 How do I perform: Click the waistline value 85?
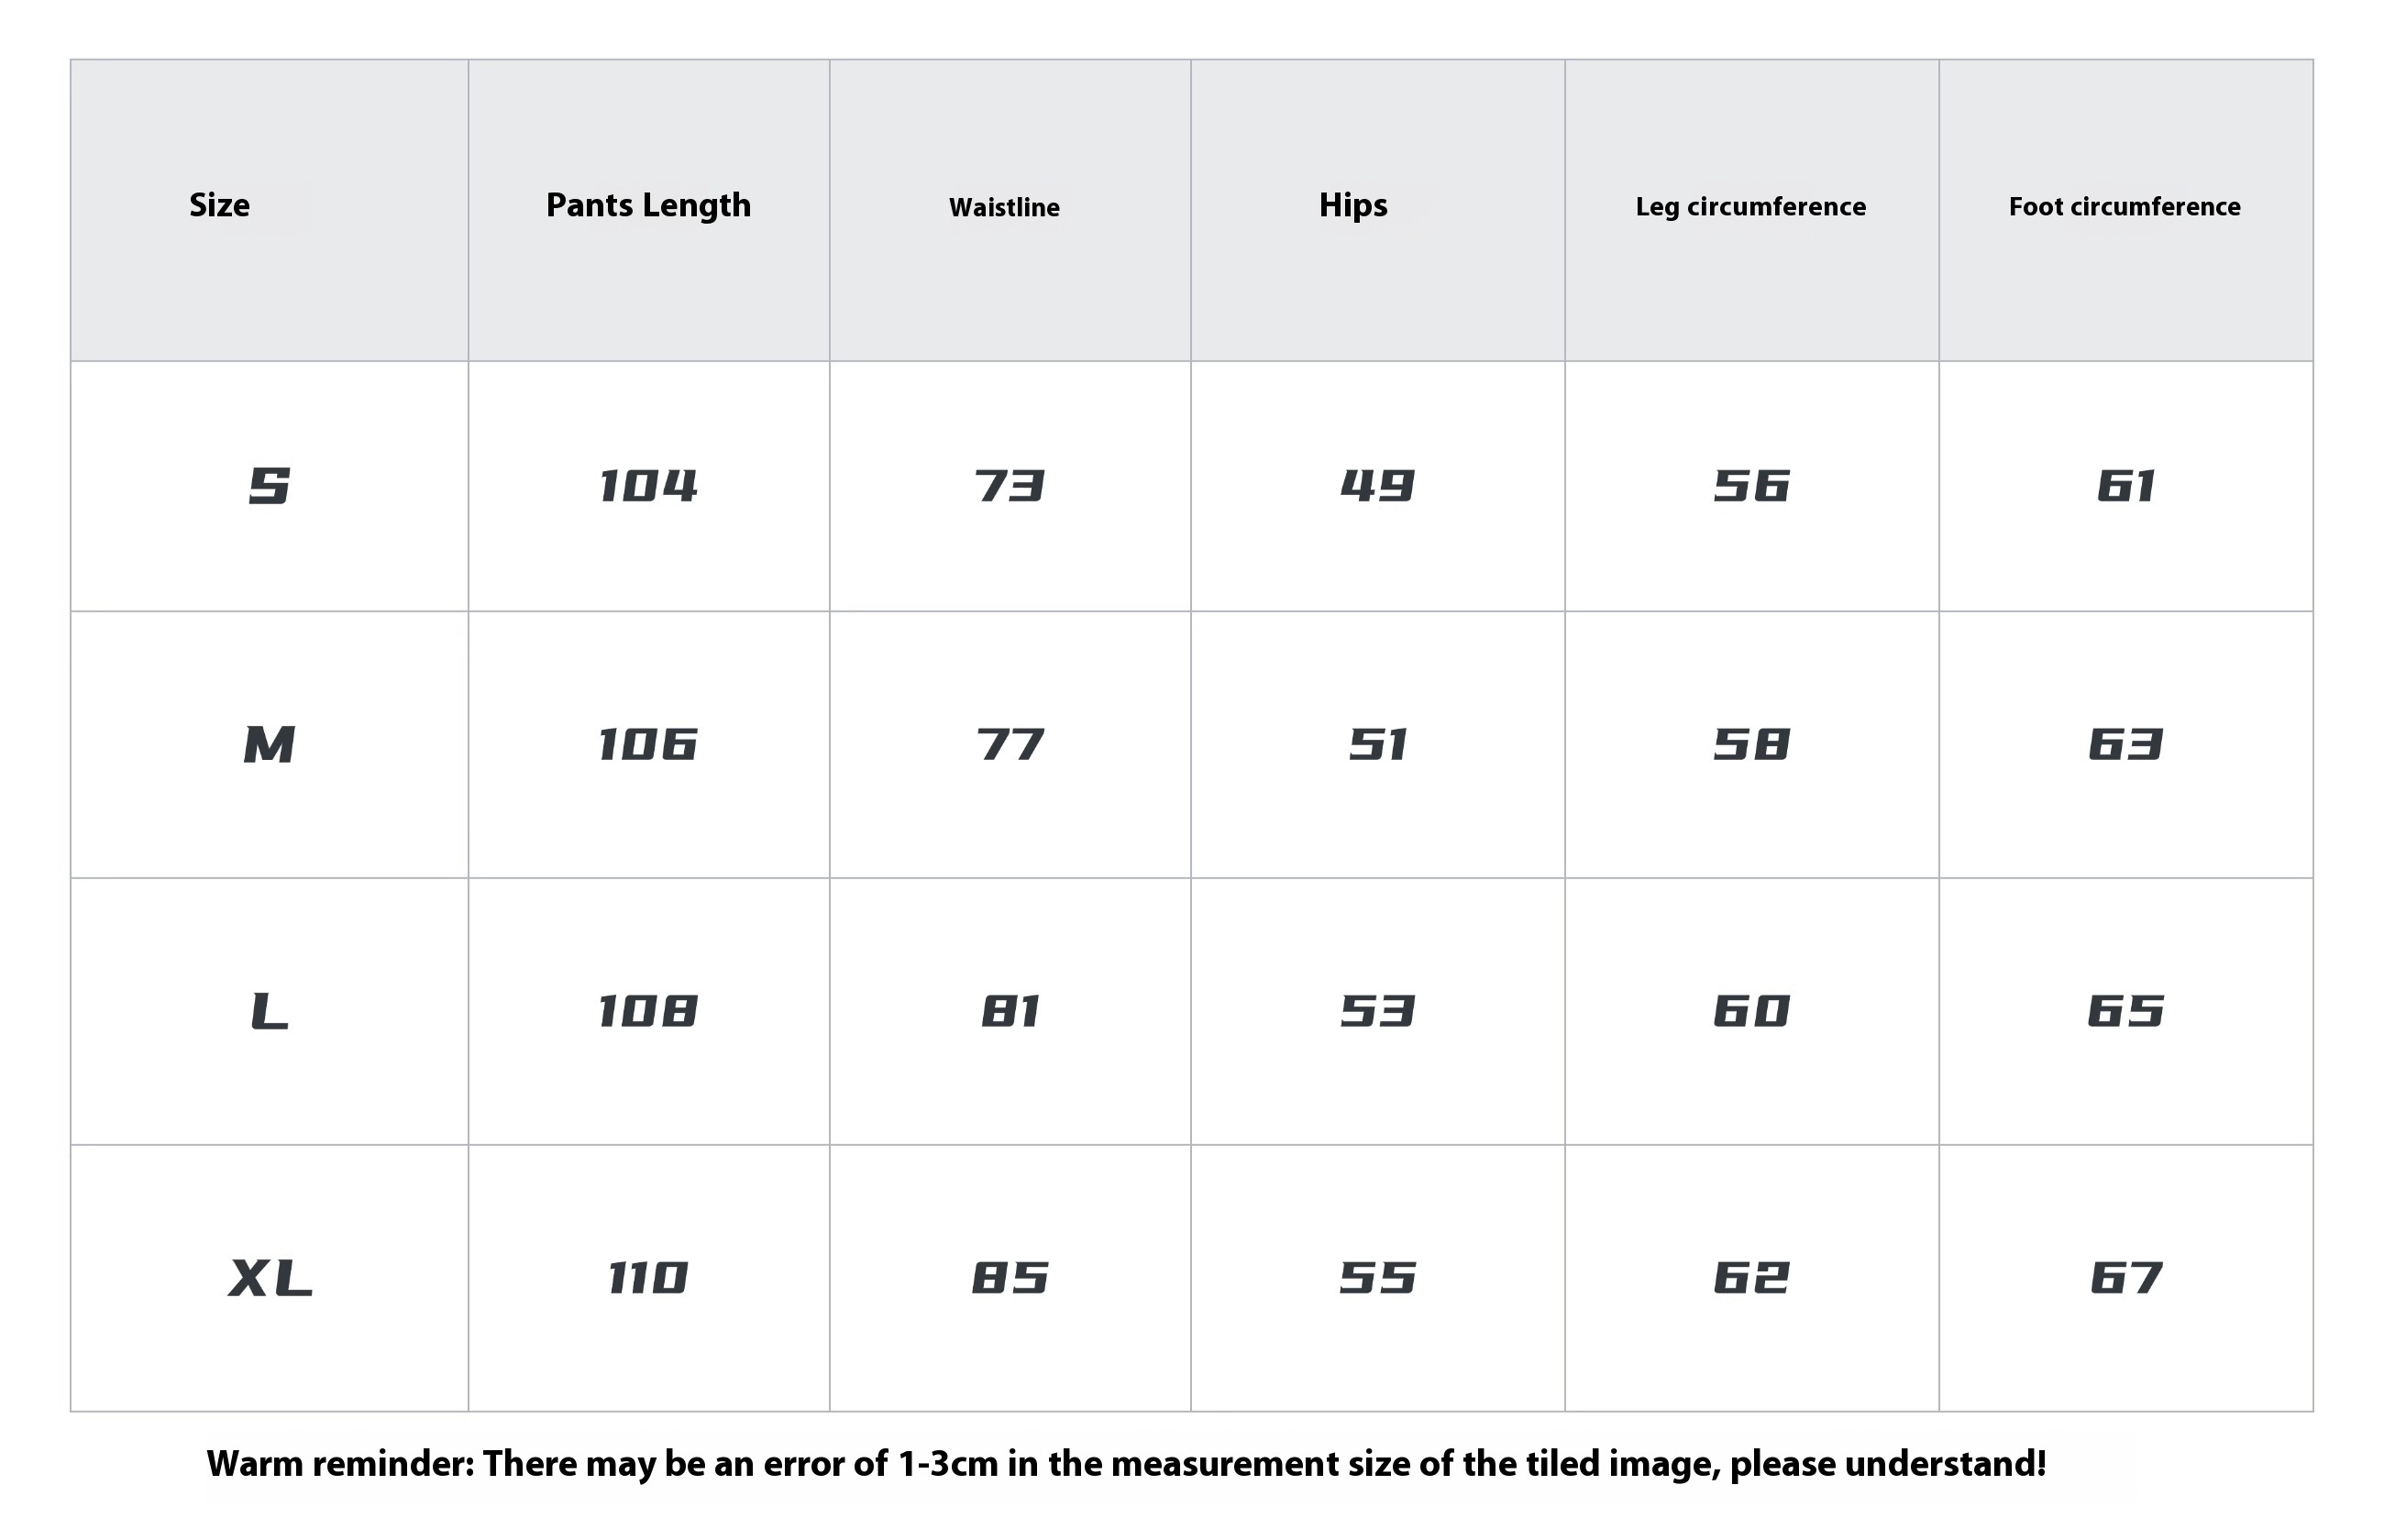pos(1010,1278)
